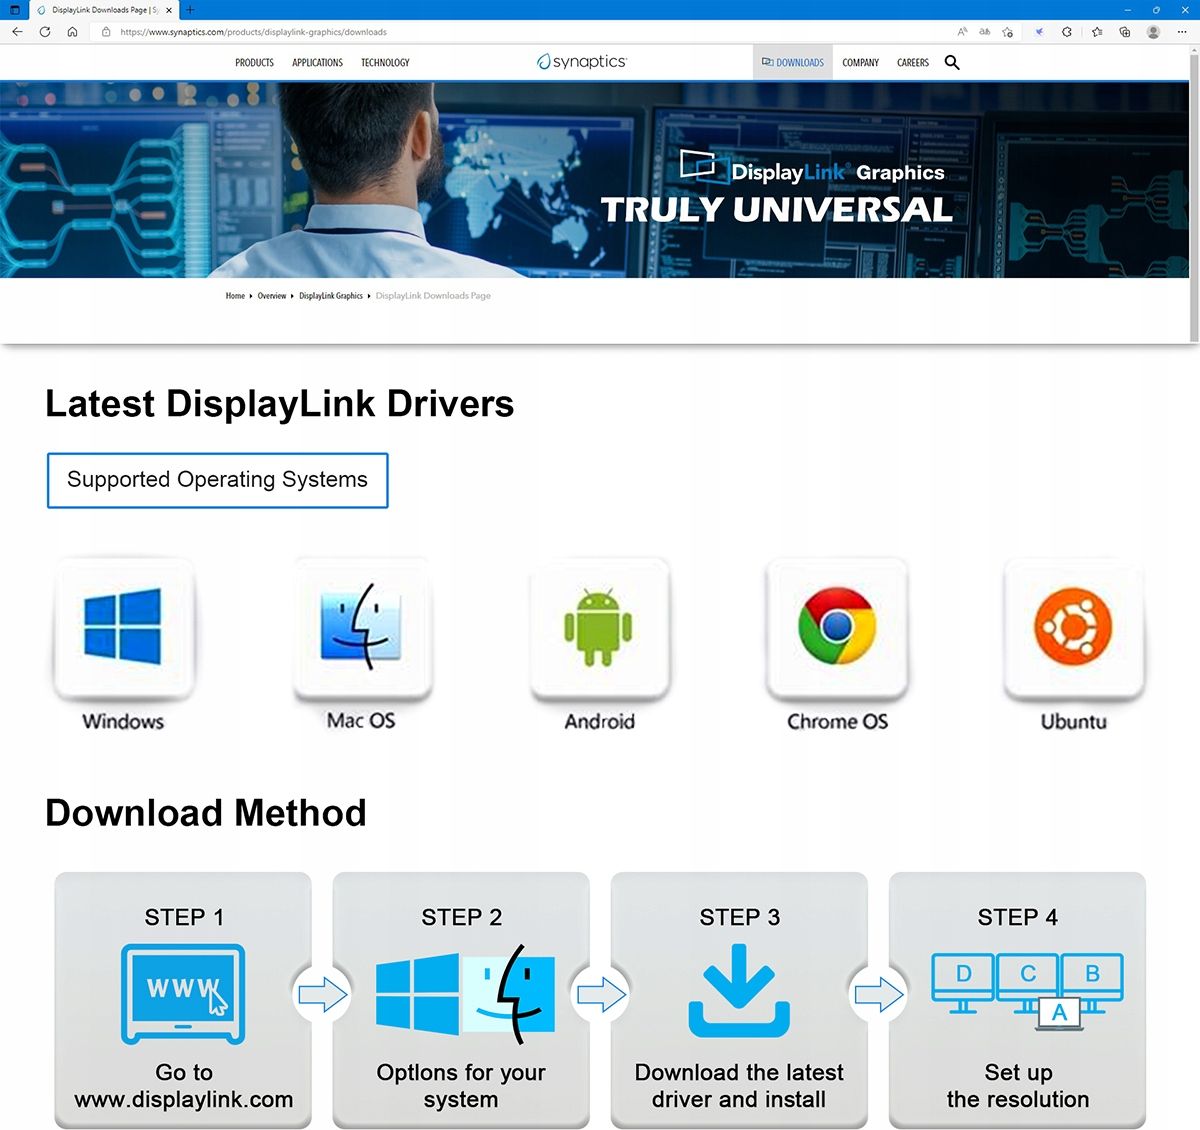The image size is (1200, 1130).
Task: Select the Android driver icon
Action: 599,627
